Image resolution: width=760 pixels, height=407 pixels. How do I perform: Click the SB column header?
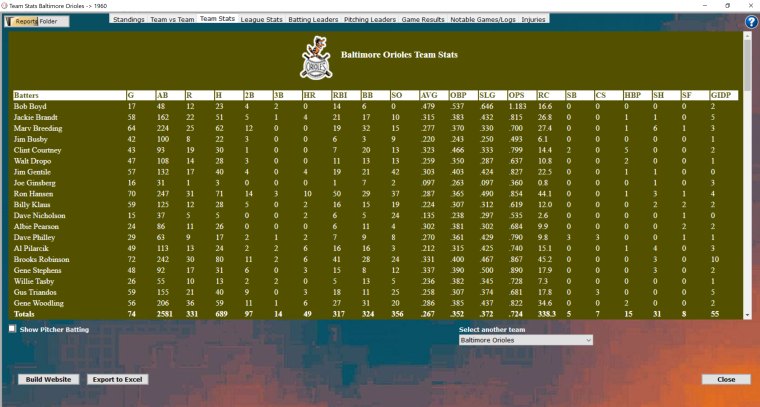pyautogui.click(x=579, y=95)
